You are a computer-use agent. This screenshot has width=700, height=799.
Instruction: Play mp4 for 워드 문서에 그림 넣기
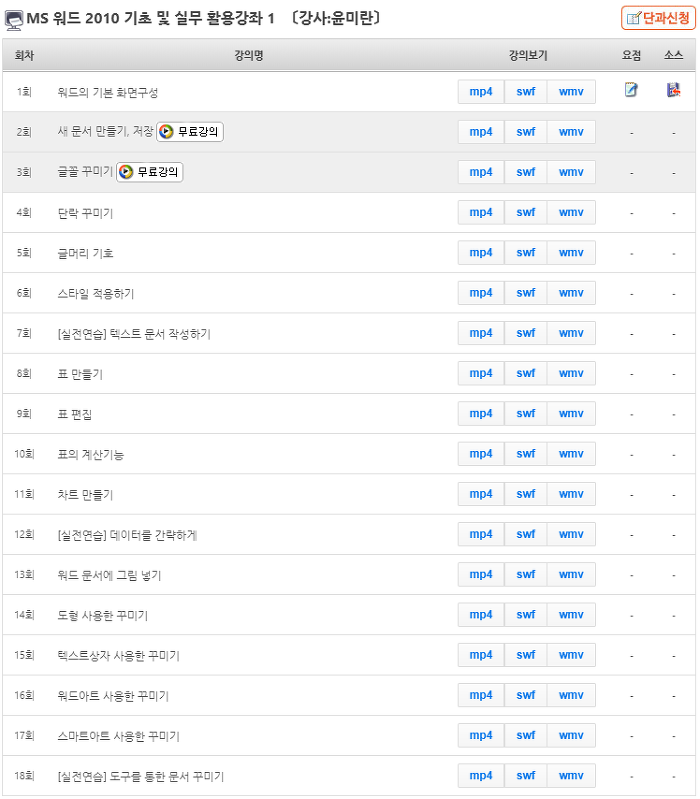[x=481, y=575]
